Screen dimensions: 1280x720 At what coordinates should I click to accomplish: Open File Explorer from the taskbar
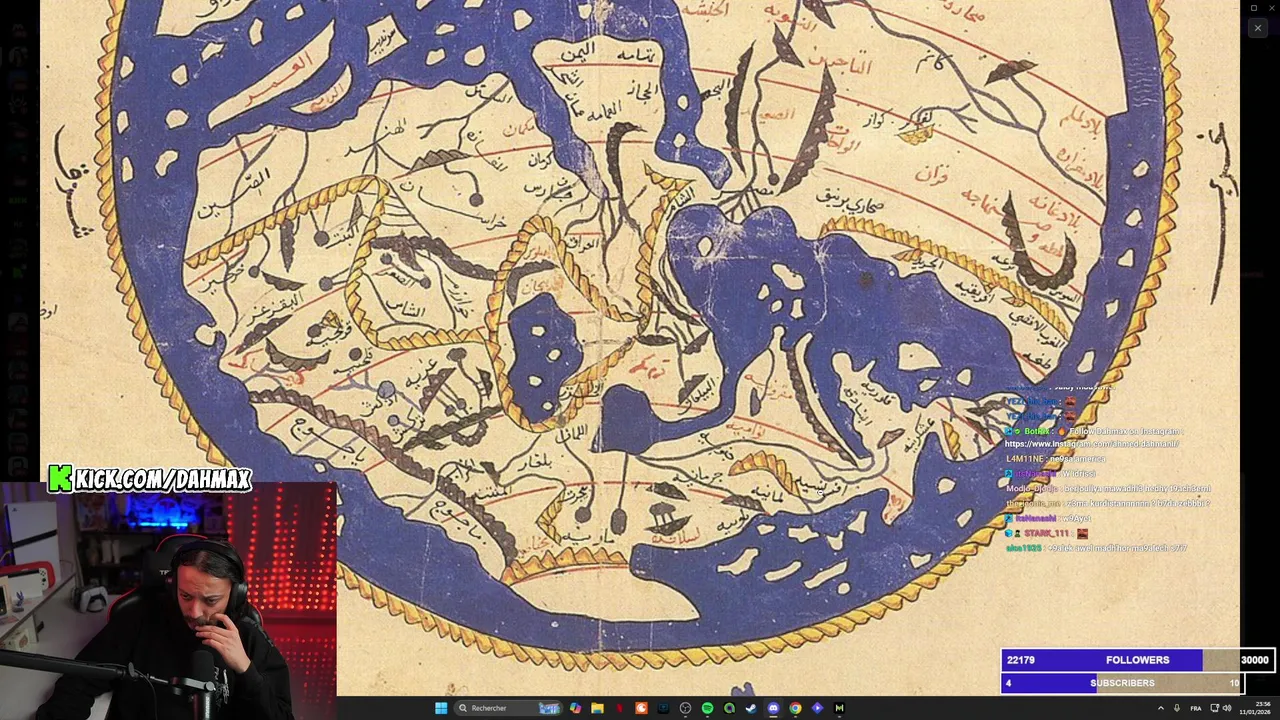coord(597,708)
